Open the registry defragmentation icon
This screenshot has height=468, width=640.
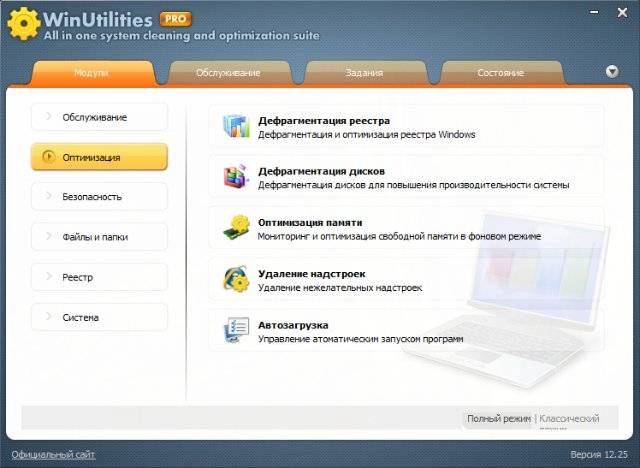tap(236, 126)
